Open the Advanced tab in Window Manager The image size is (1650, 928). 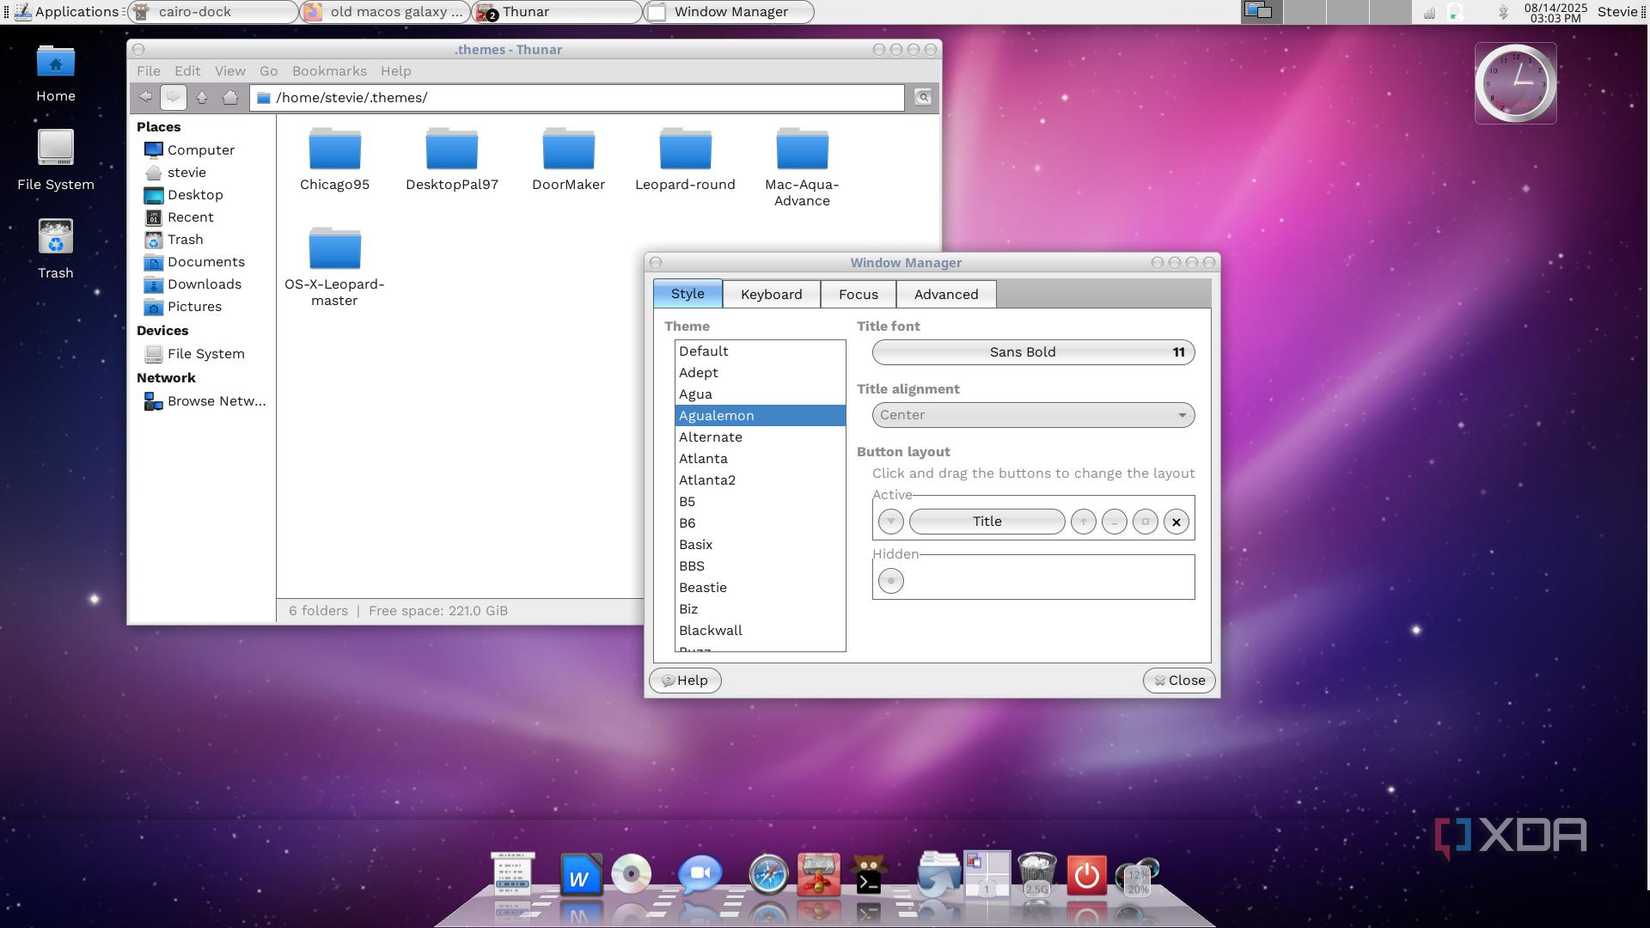pos(945,293)
